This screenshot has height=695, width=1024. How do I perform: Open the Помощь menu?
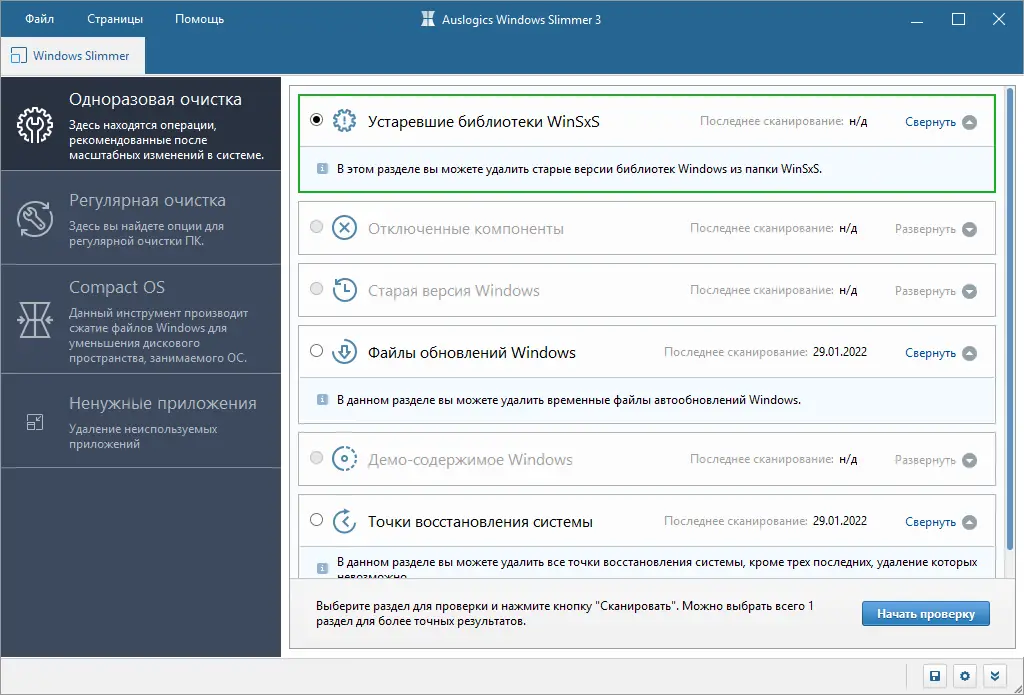199,18
